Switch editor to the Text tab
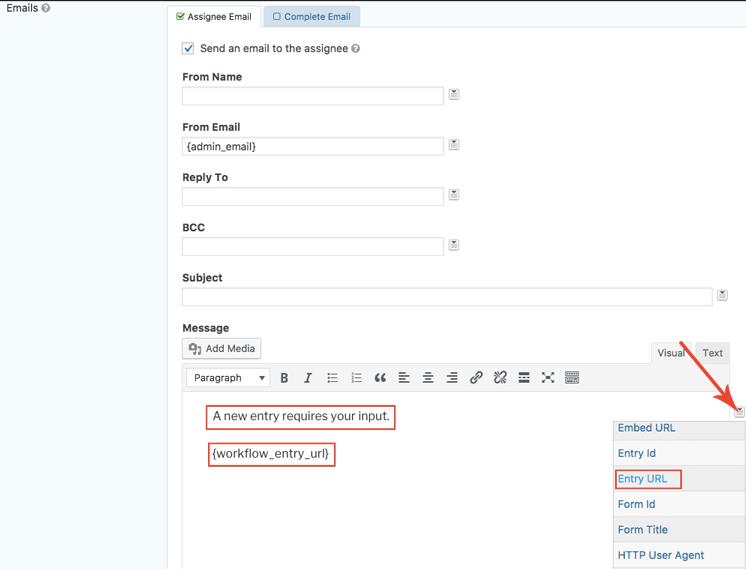Image resolution: width=746 pixels, height=569 pixels. click(x=712, y=353)
